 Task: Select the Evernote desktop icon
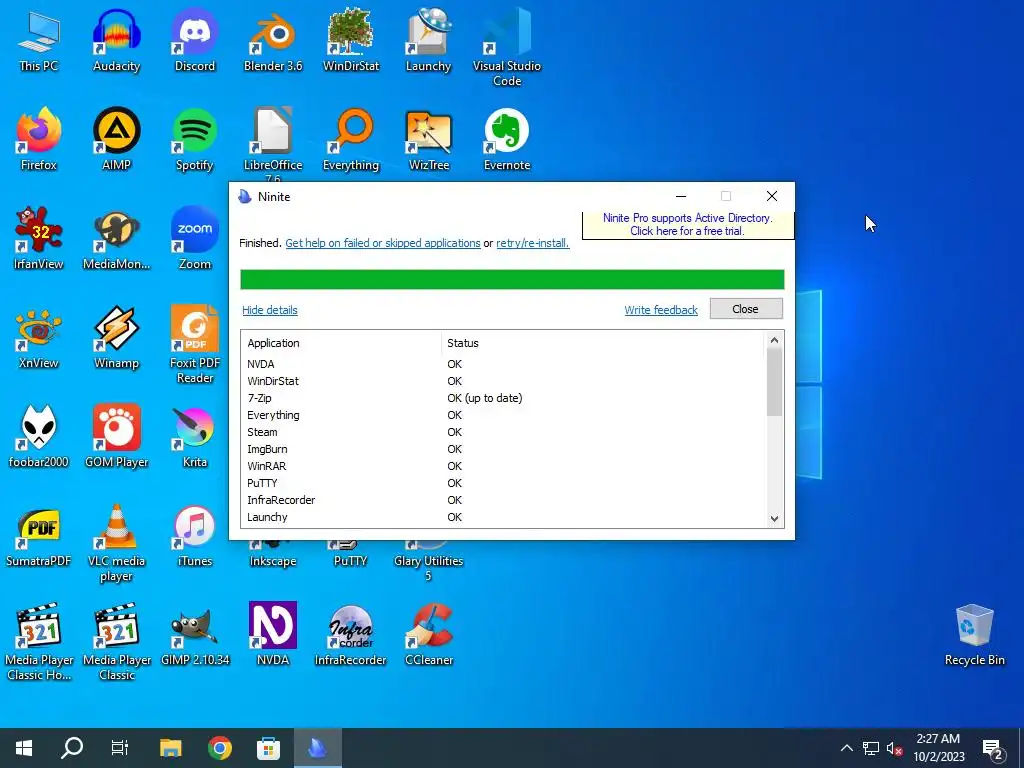(507, 139)
